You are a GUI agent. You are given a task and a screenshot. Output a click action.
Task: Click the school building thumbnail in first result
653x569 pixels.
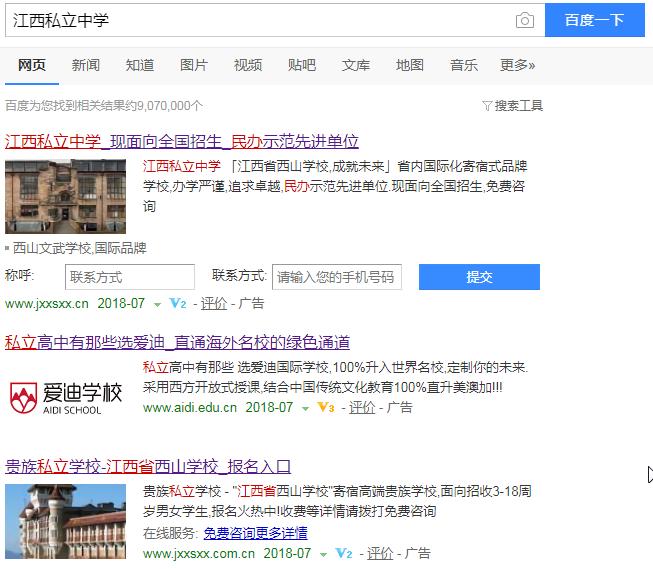click(x=66, y=196)
